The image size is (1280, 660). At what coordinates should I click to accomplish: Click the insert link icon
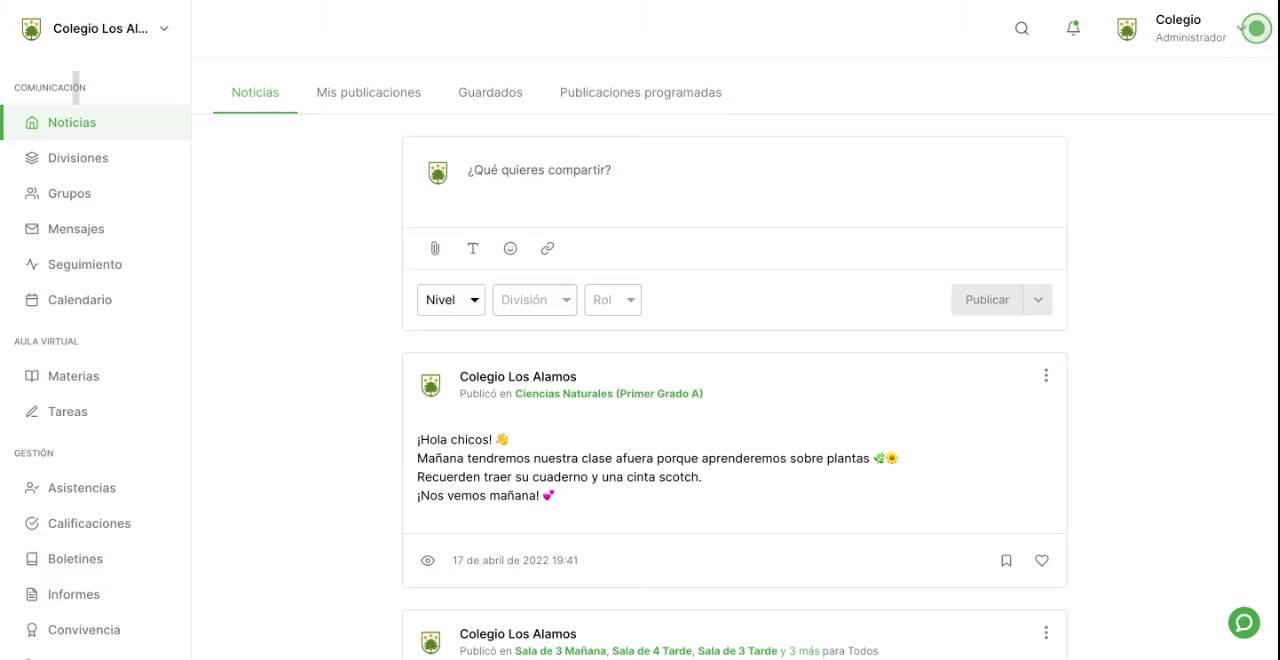(547, 248)
